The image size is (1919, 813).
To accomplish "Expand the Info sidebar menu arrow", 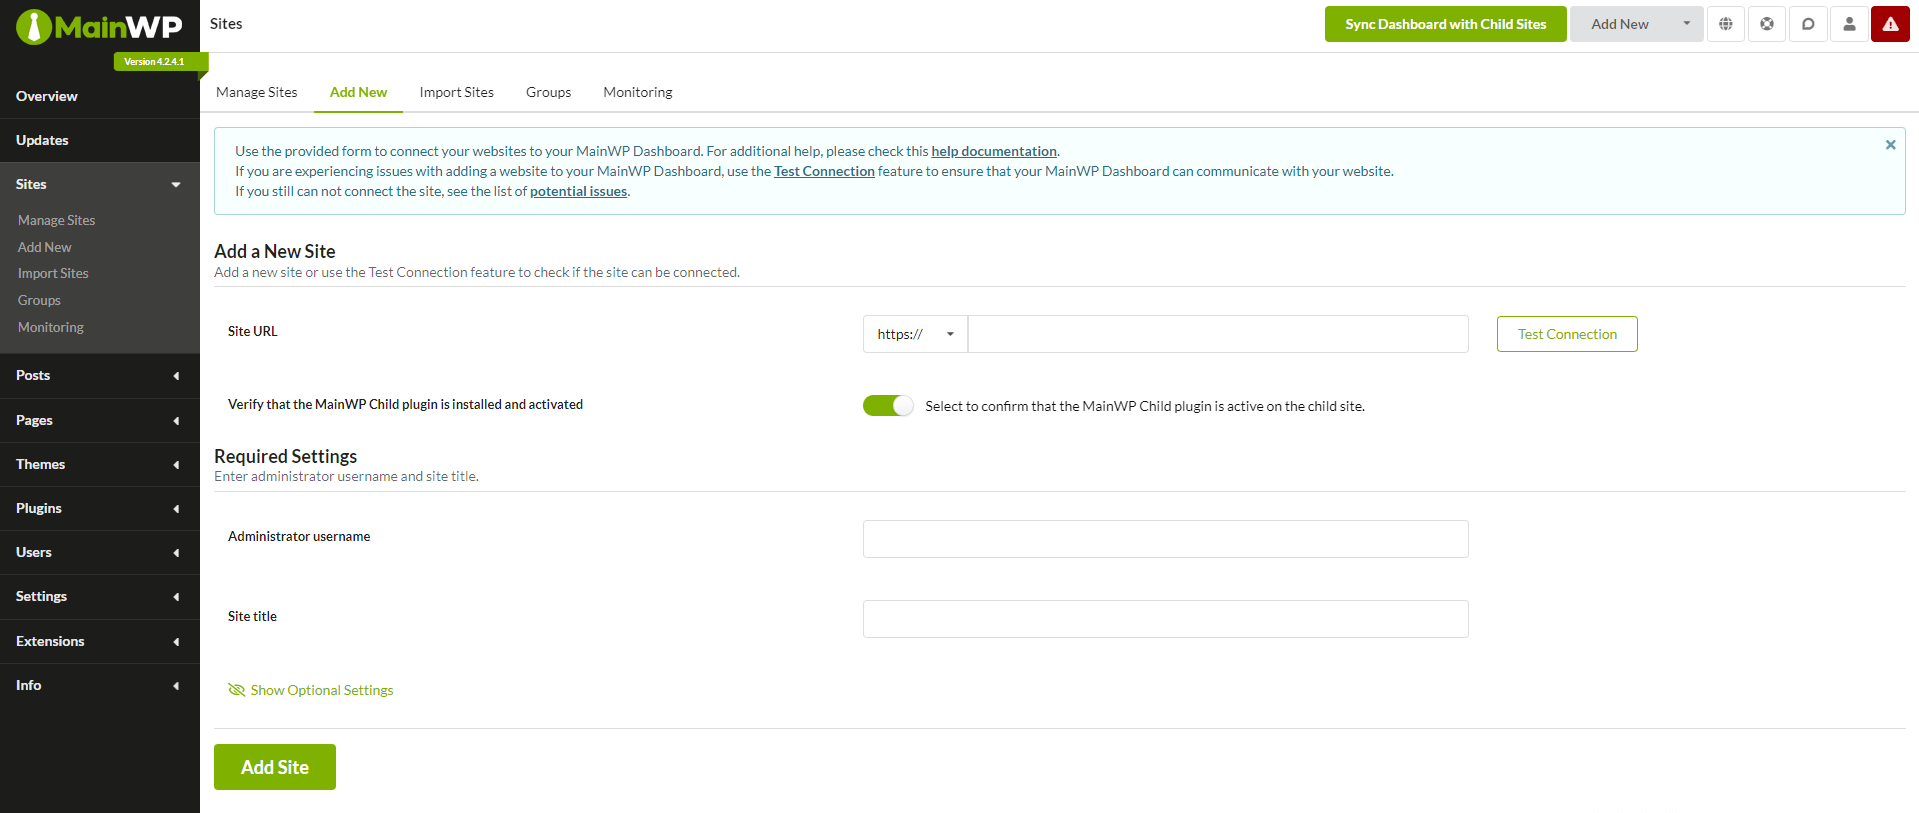I will pos(176,686).
